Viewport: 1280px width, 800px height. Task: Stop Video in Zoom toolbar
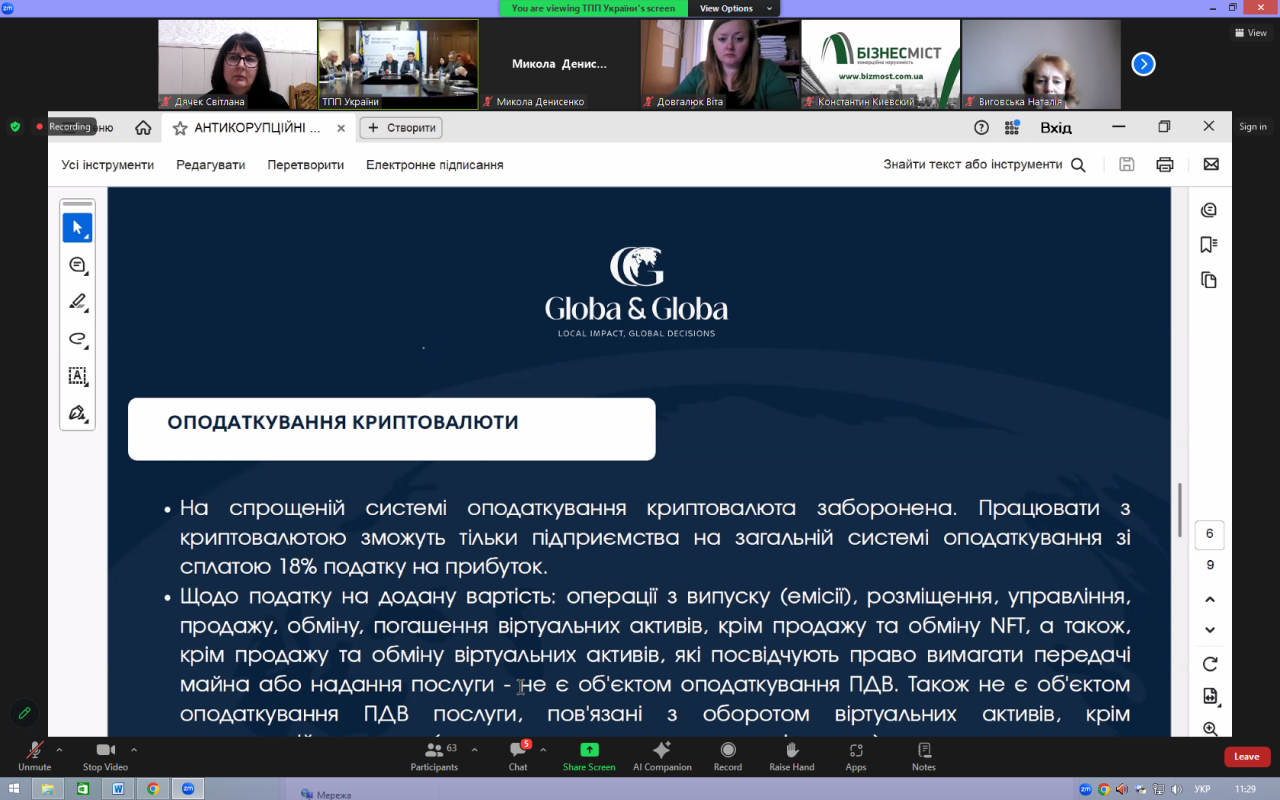click(x=105, y=755)
